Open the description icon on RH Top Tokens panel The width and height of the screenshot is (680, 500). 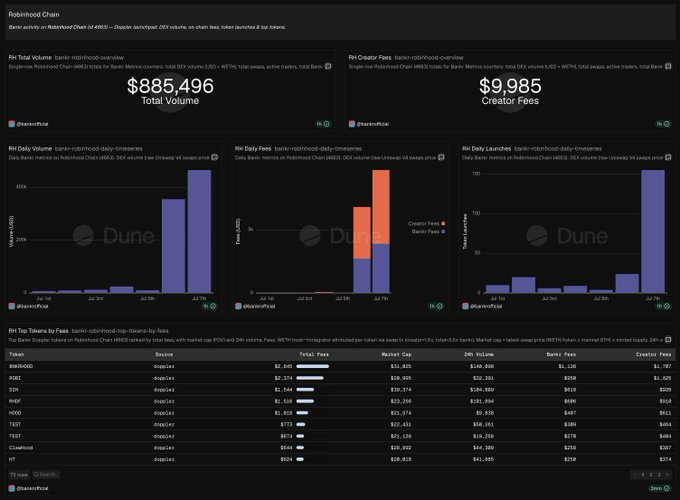tap(668, 340)
